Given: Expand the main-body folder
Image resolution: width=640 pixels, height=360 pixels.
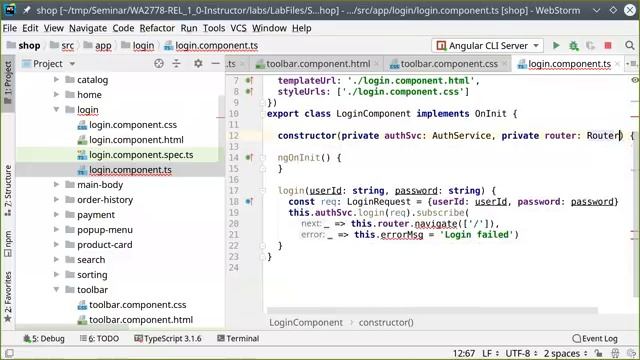Looking at the screenshot, I should point(56,184).
